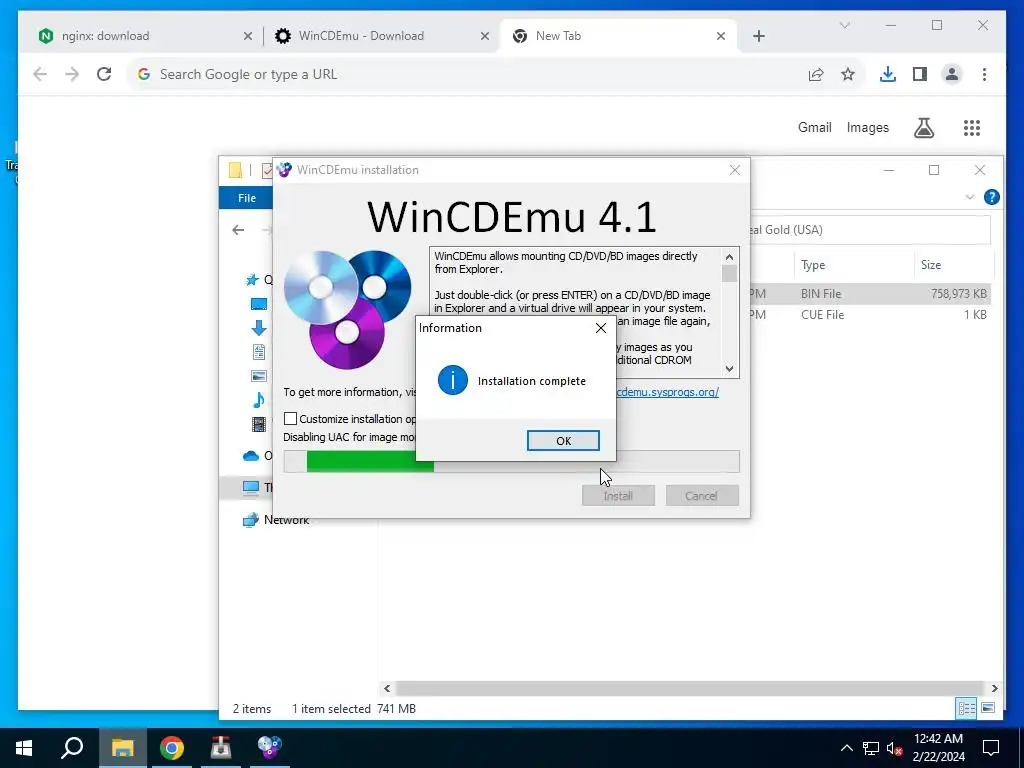Open Chrome profile menu
Image resolution: width=1024 pixels, height=768 pixels.
point(952,74)
